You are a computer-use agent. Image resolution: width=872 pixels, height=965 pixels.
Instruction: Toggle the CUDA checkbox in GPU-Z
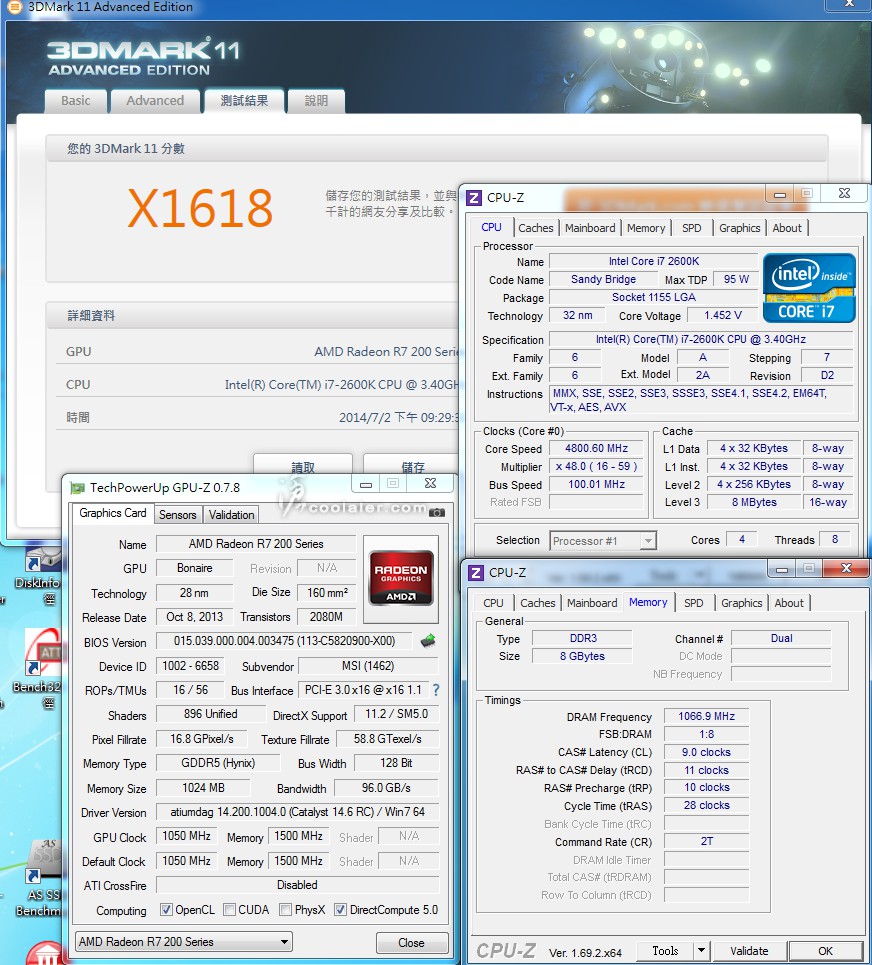229,910
